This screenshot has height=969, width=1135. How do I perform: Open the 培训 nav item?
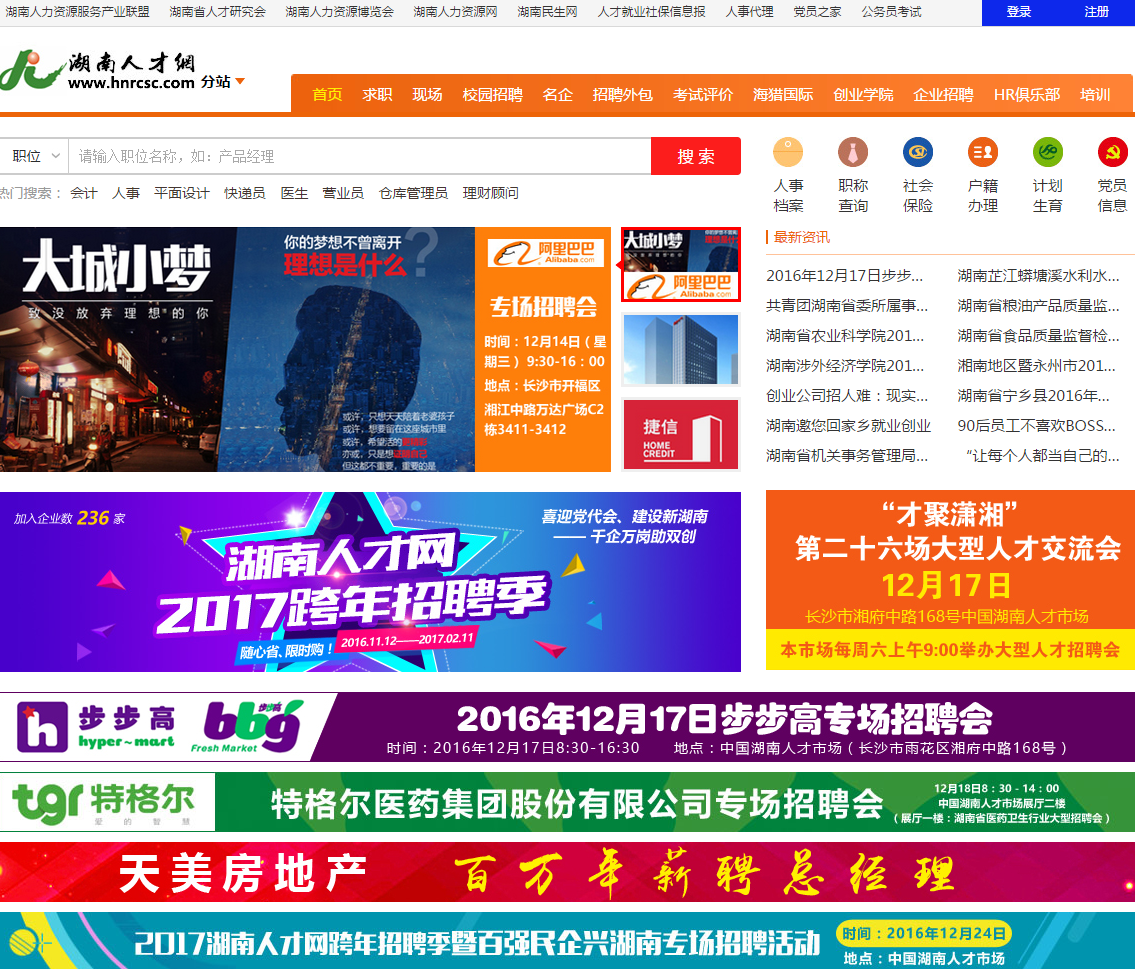[x=1094, y=95]
